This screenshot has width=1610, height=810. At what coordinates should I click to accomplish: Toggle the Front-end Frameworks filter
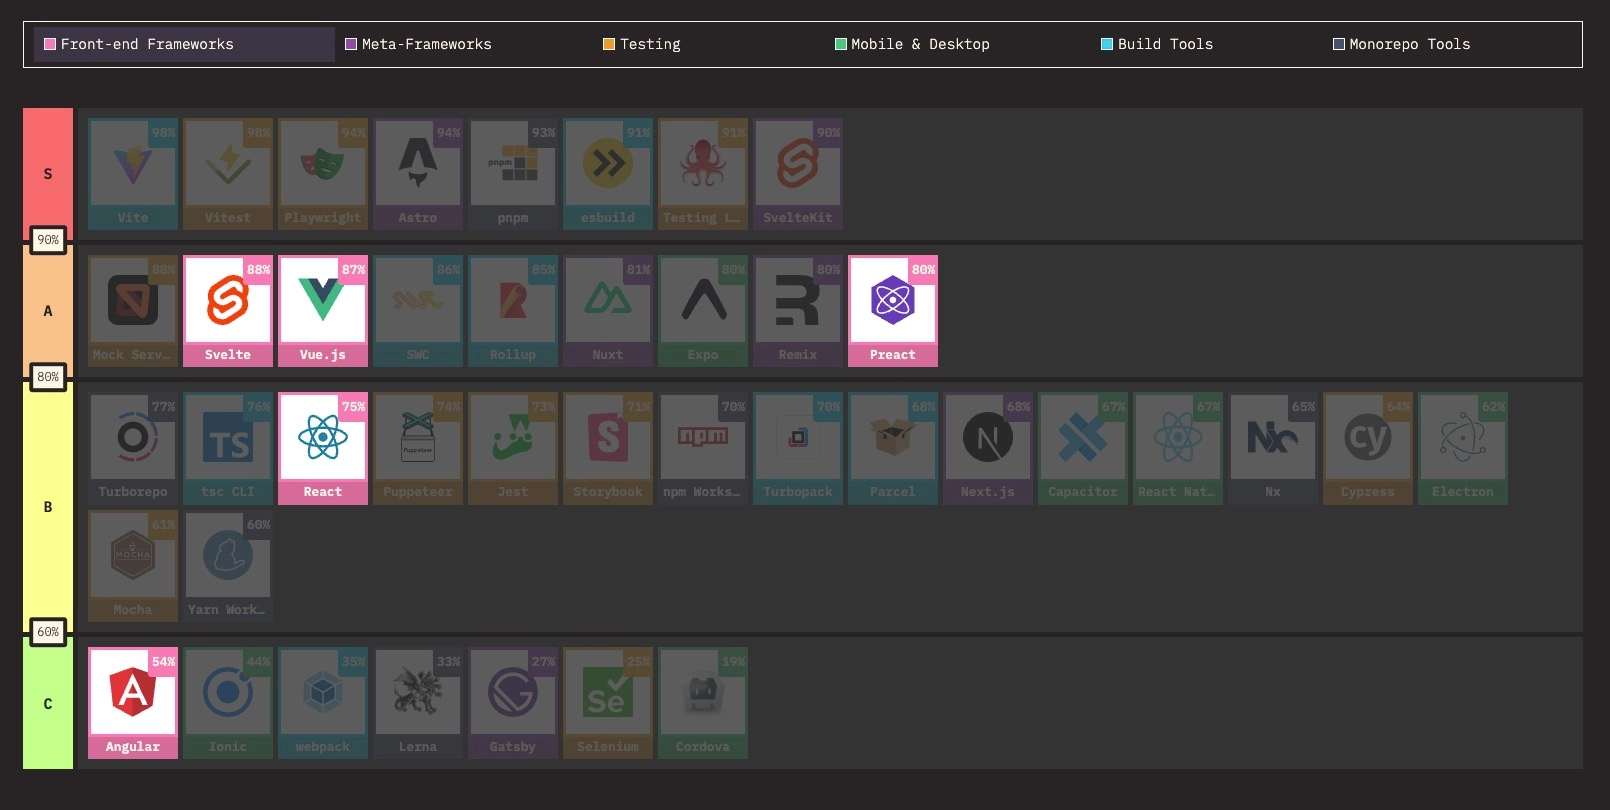coord(184,44)
